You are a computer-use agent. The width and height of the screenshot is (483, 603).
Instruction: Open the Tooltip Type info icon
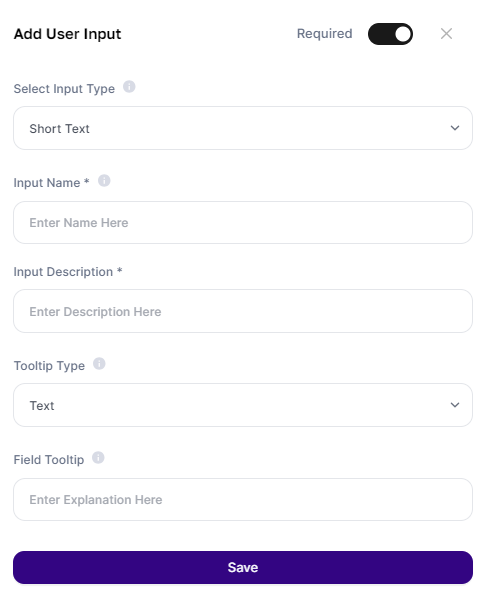(x=99, y=364)
